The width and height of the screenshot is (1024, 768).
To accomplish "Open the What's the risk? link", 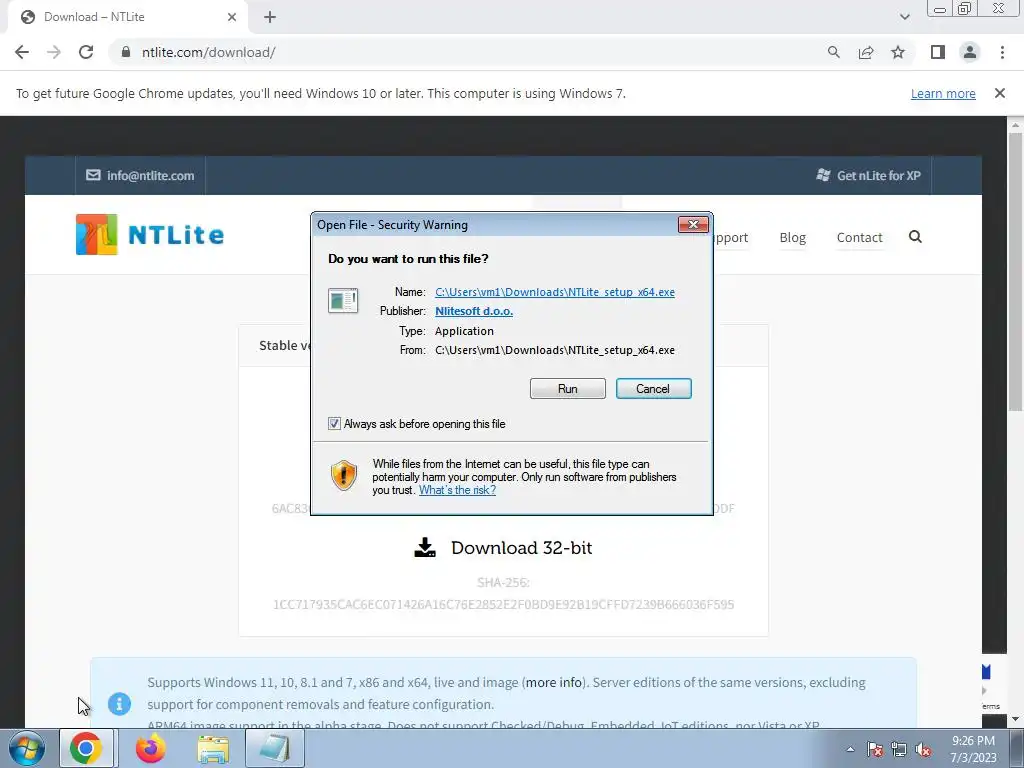I will point(457,490).
